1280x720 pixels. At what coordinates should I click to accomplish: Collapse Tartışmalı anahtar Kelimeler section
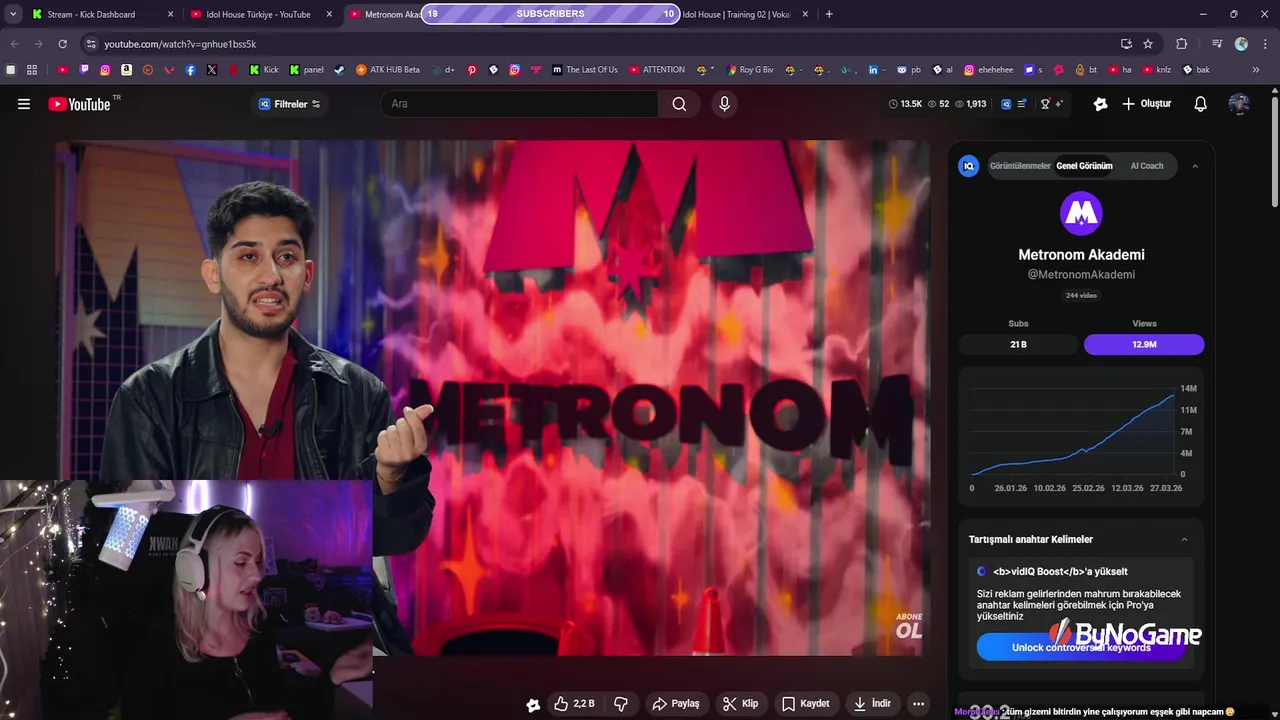[x=1185, y=539]
